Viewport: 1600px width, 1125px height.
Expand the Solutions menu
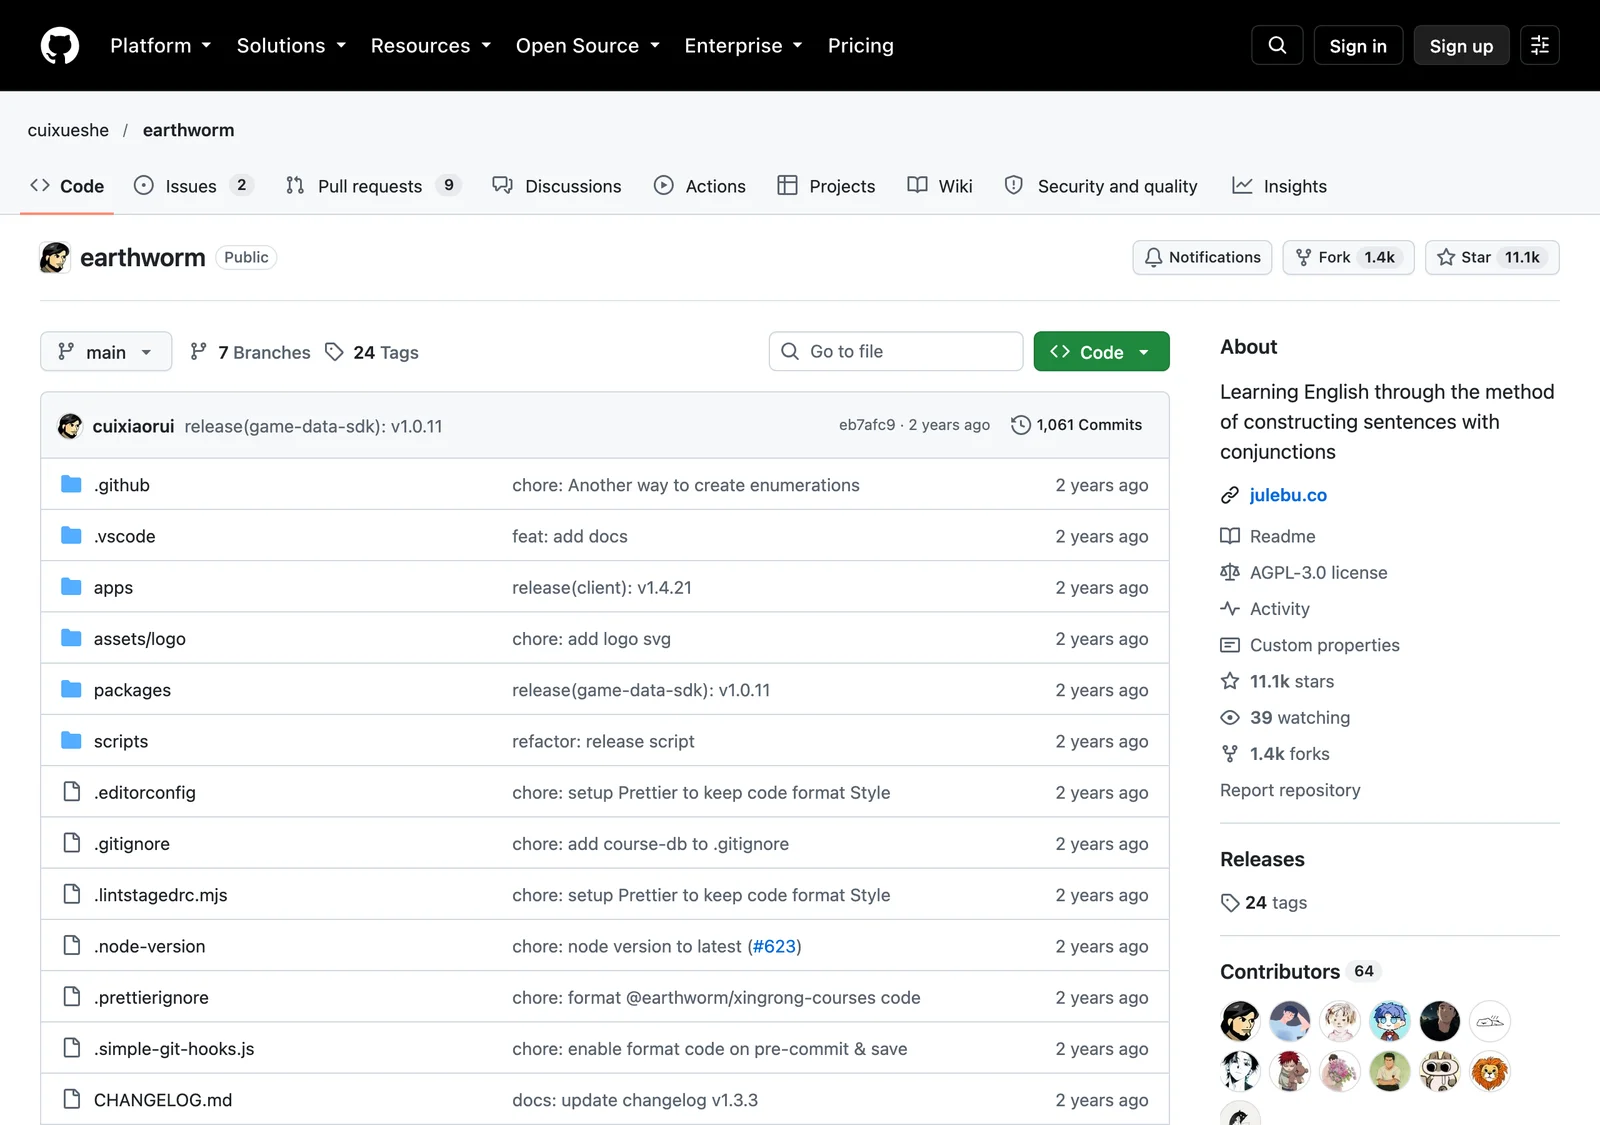[x=291, y=46]
